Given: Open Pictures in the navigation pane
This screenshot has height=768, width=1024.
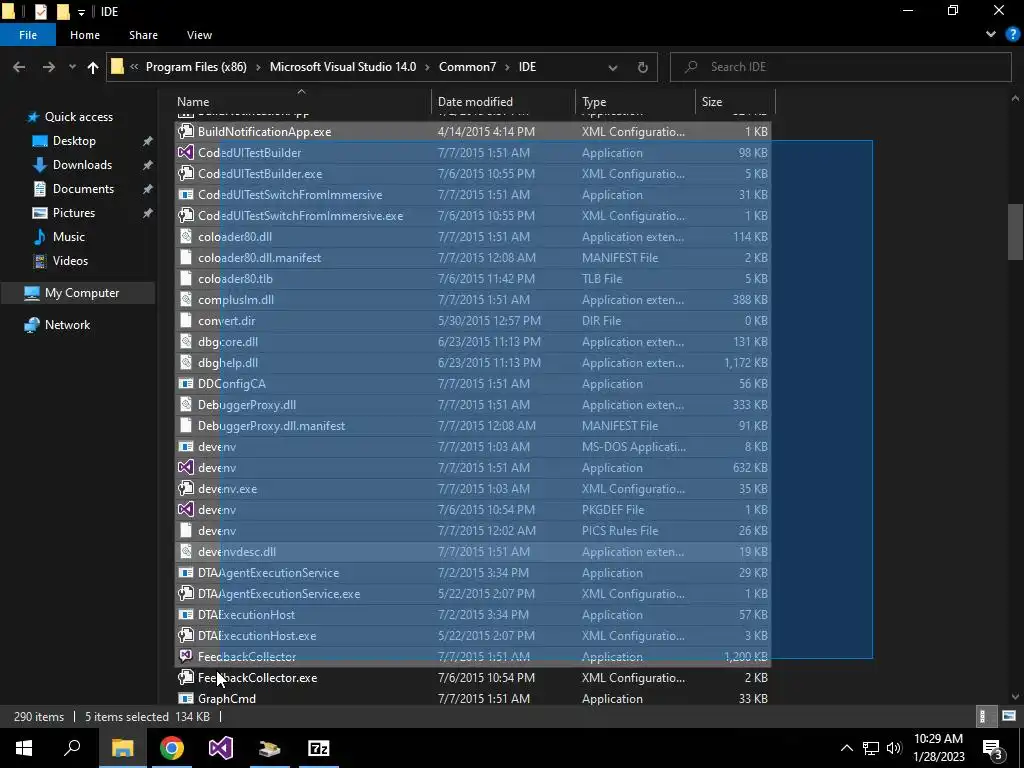Looking at the screenshot, I should [x=74, y=213].
